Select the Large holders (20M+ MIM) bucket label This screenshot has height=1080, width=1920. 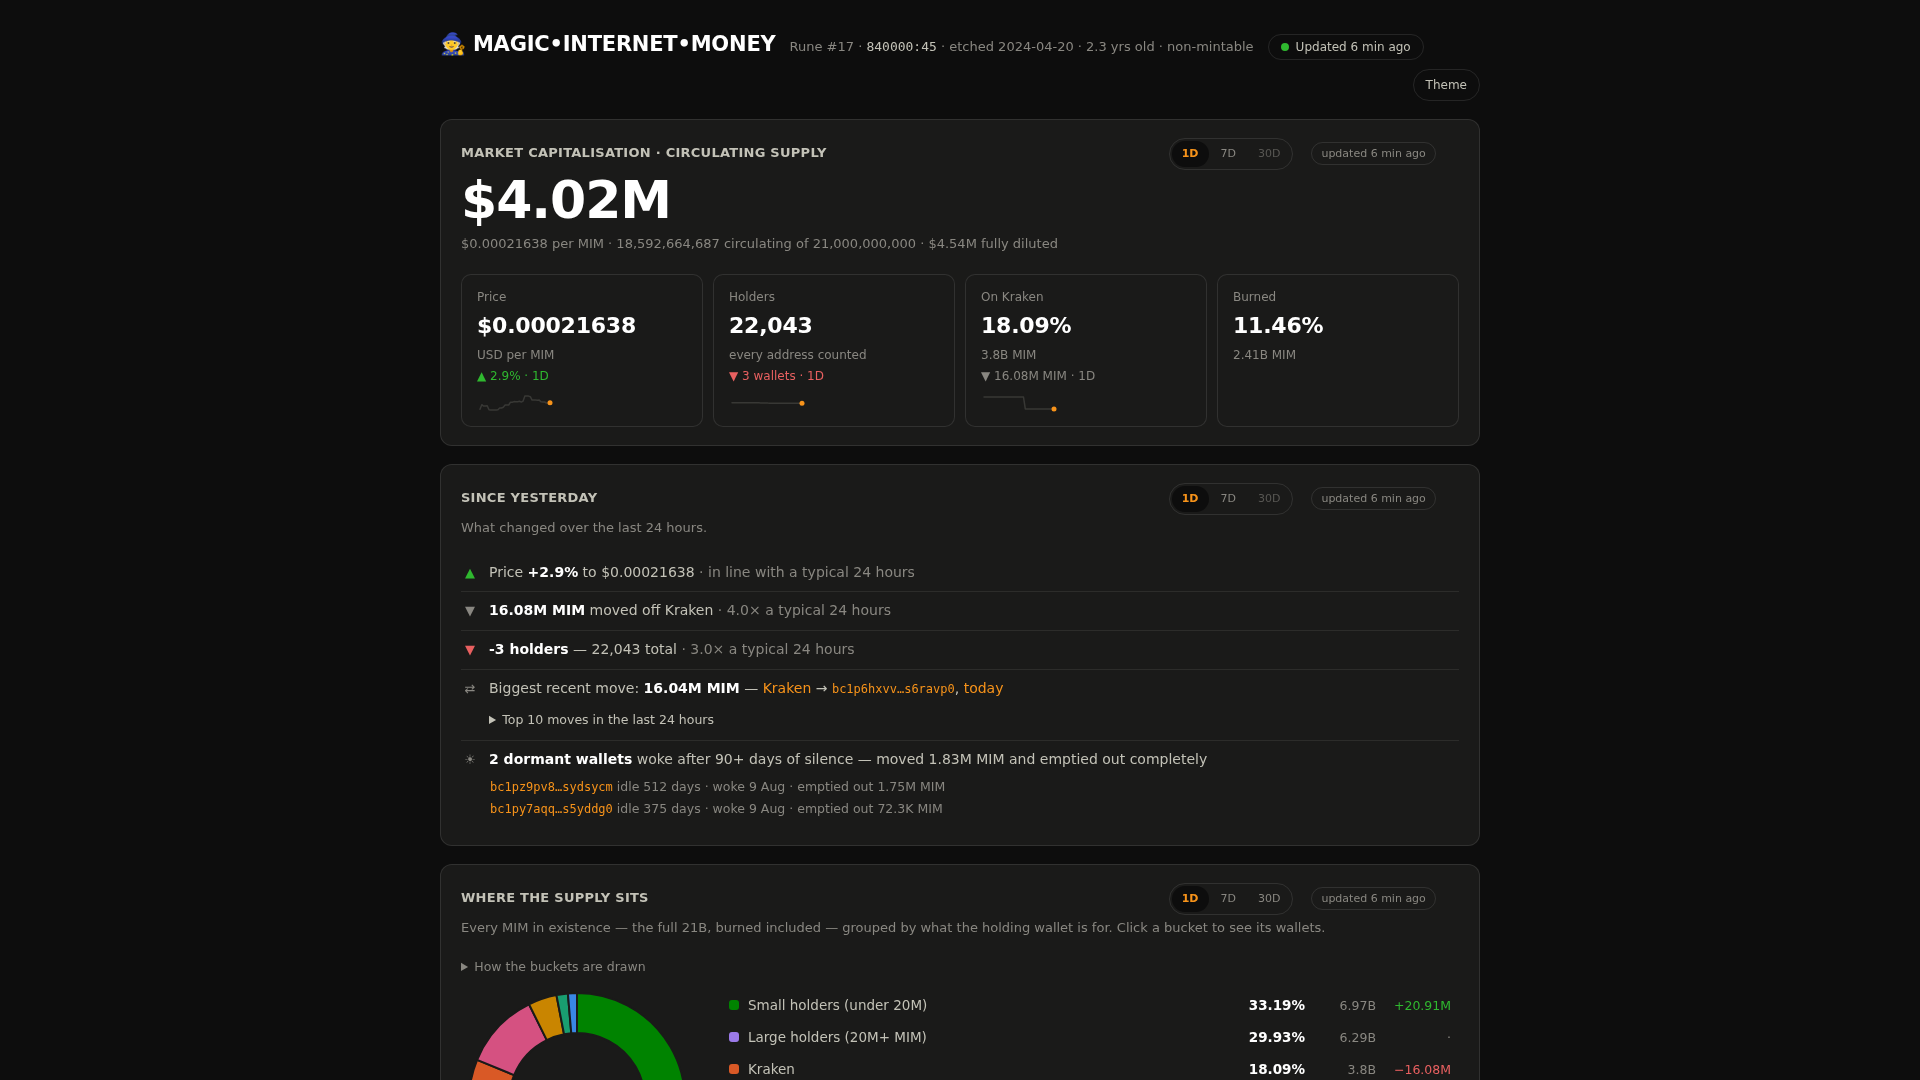pyautogui.click(x=837, y=1037)
